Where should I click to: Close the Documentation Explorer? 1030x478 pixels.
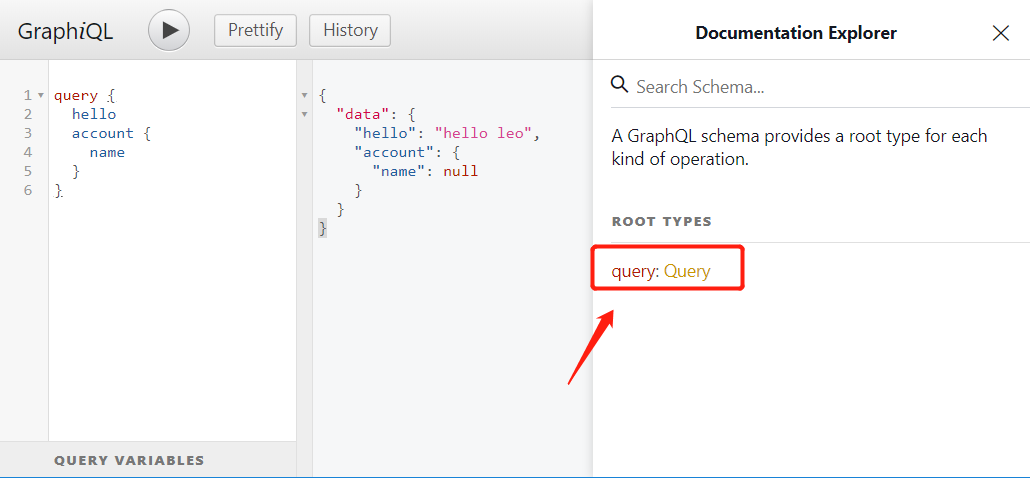click(x=1000, y=33)
